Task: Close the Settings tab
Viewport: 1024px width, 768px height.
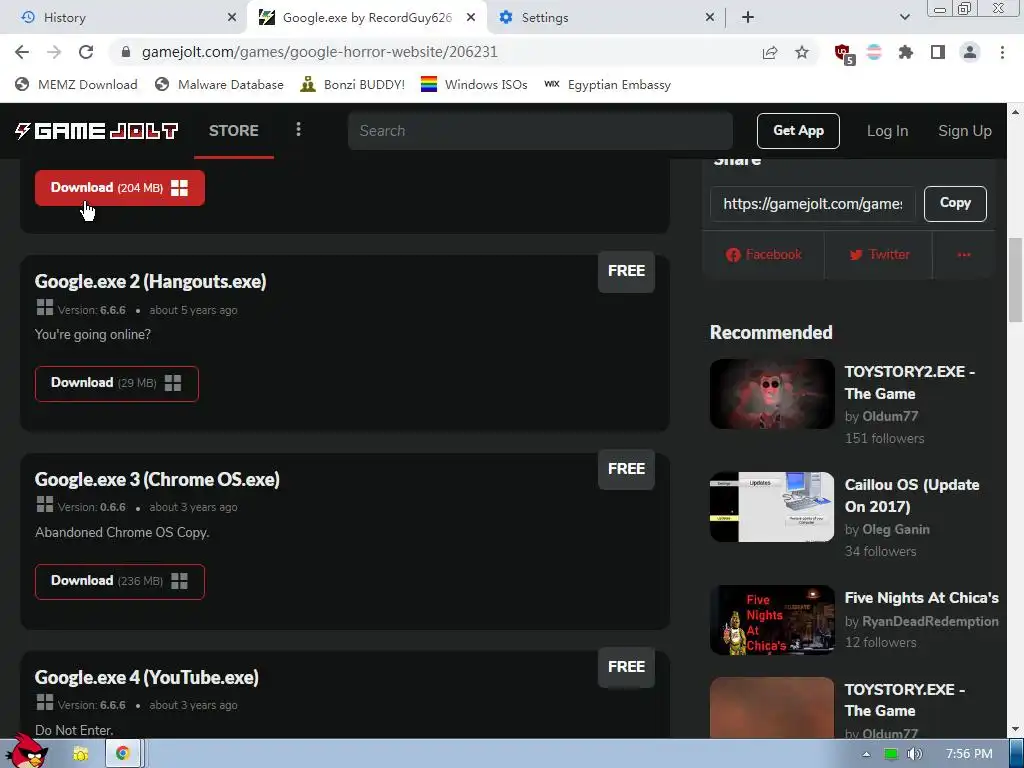Action: [710, 18]
